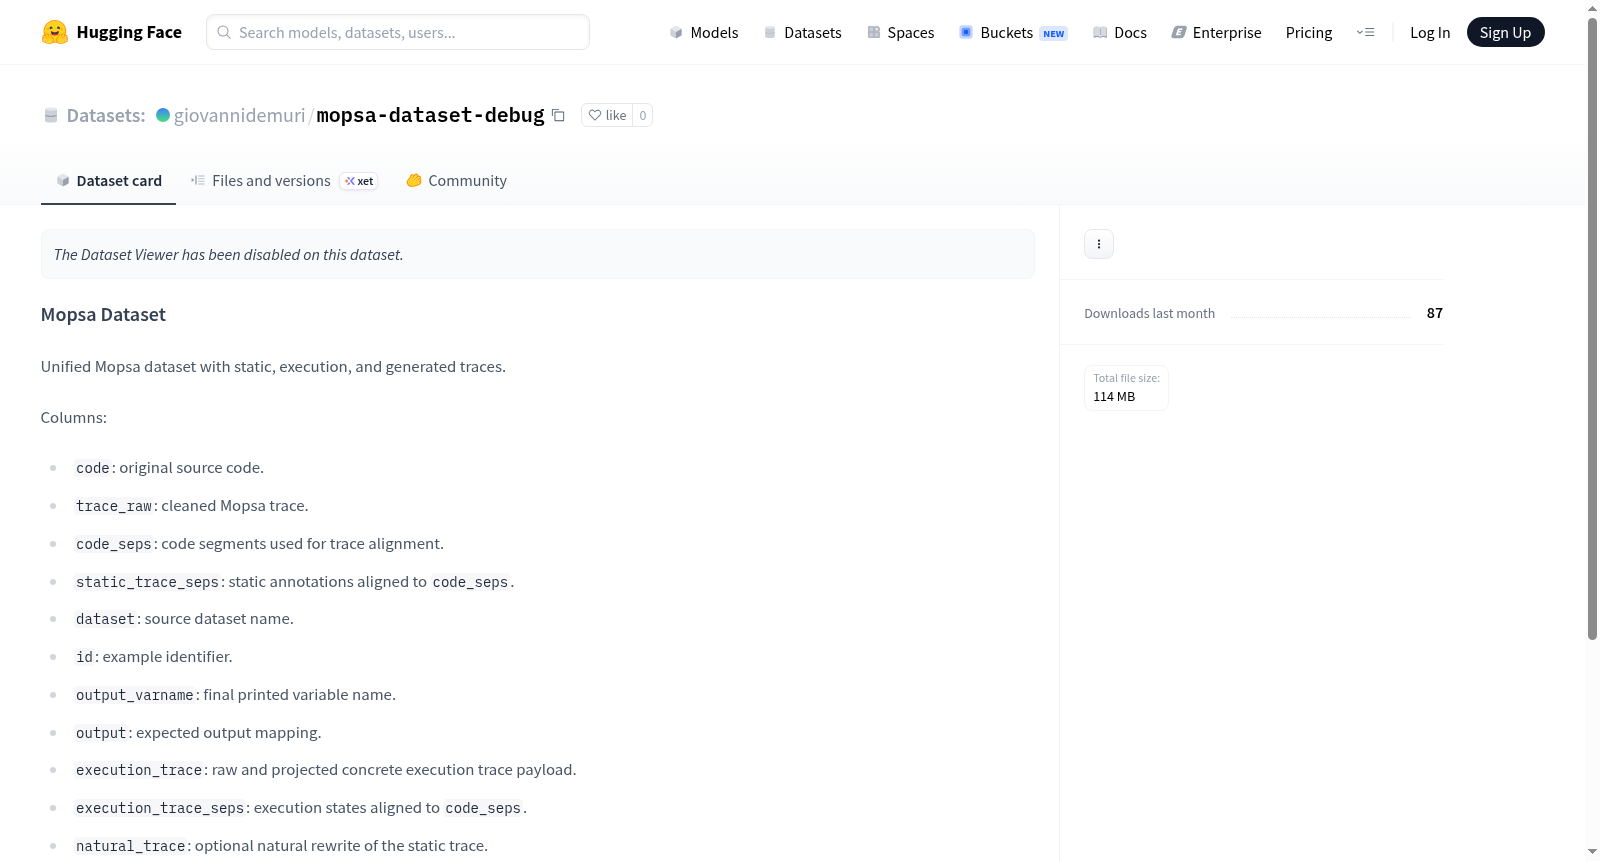This screenshot has width=1600, height=861.
Task: Click the 'execution_trace_seps' column entry
Action: coord(301,808)
